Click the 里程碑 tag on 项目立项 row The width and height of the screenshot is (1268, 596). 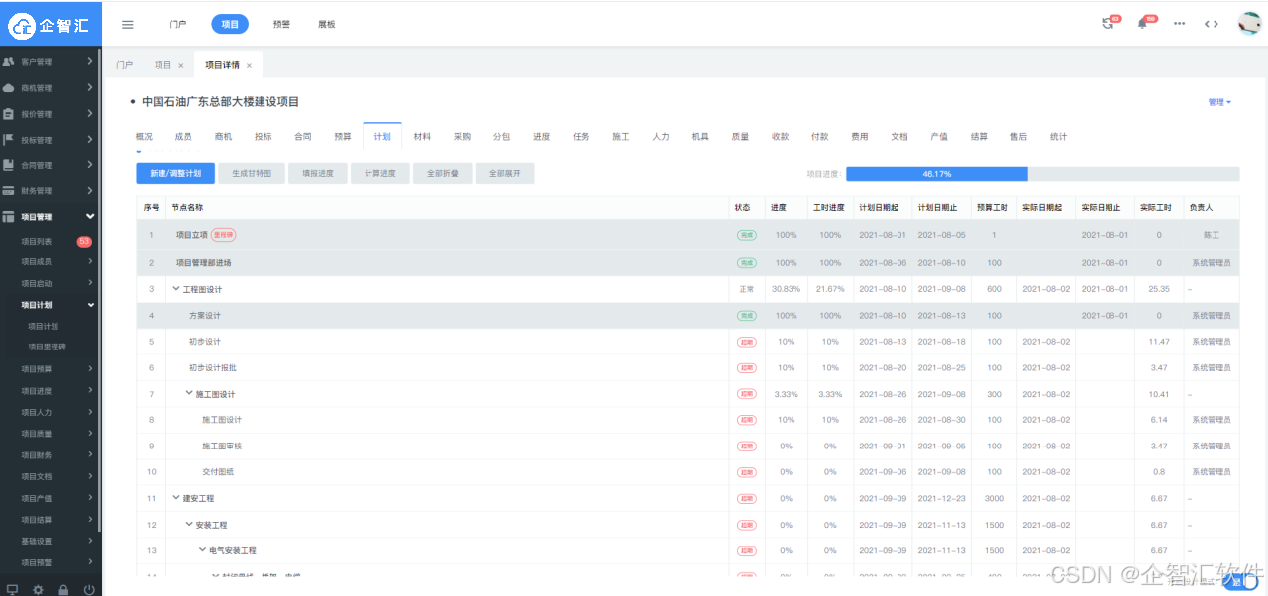click(x=224, y=235)
